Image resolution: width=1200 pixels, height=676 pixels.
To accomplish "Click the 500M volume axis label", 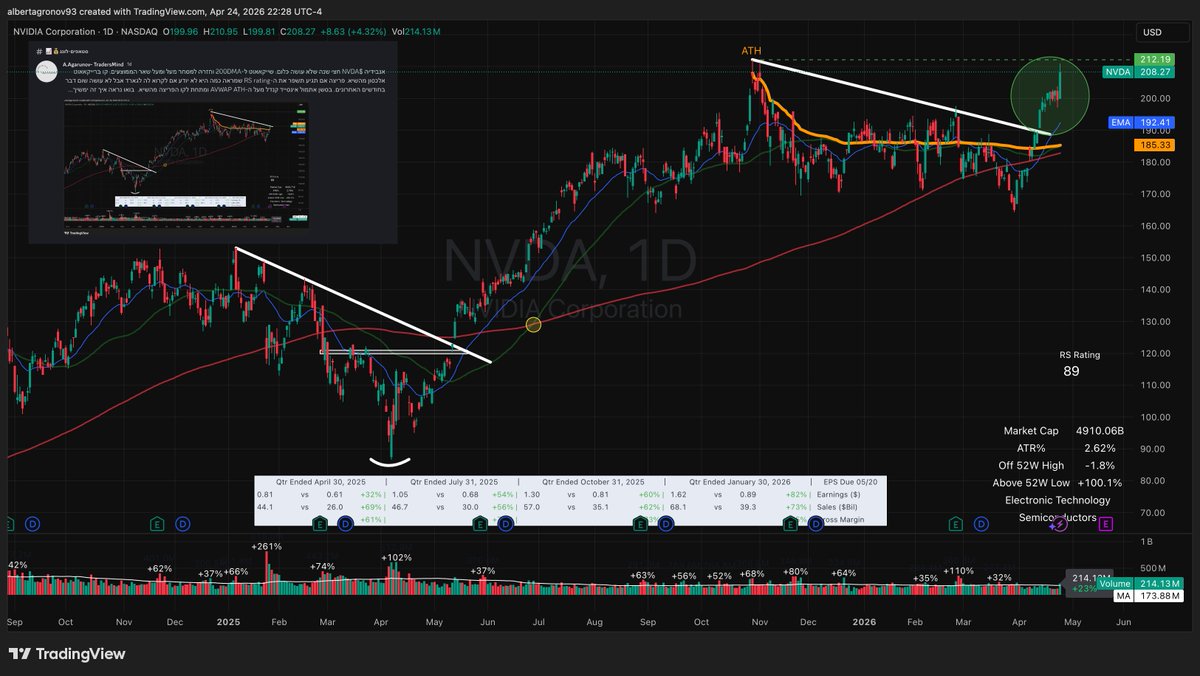I will (x=1151, y=568).
